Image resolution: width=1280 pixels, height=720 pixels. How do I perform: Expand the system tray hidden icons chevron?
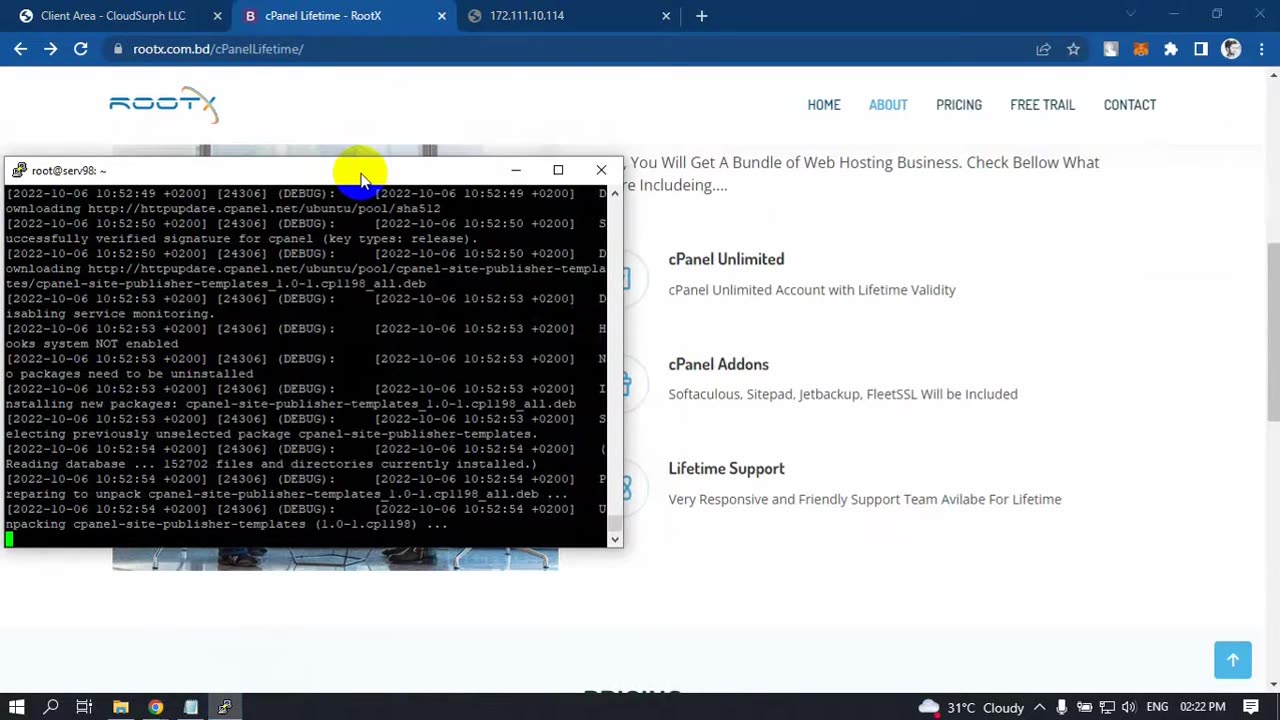click(1040, 707)
